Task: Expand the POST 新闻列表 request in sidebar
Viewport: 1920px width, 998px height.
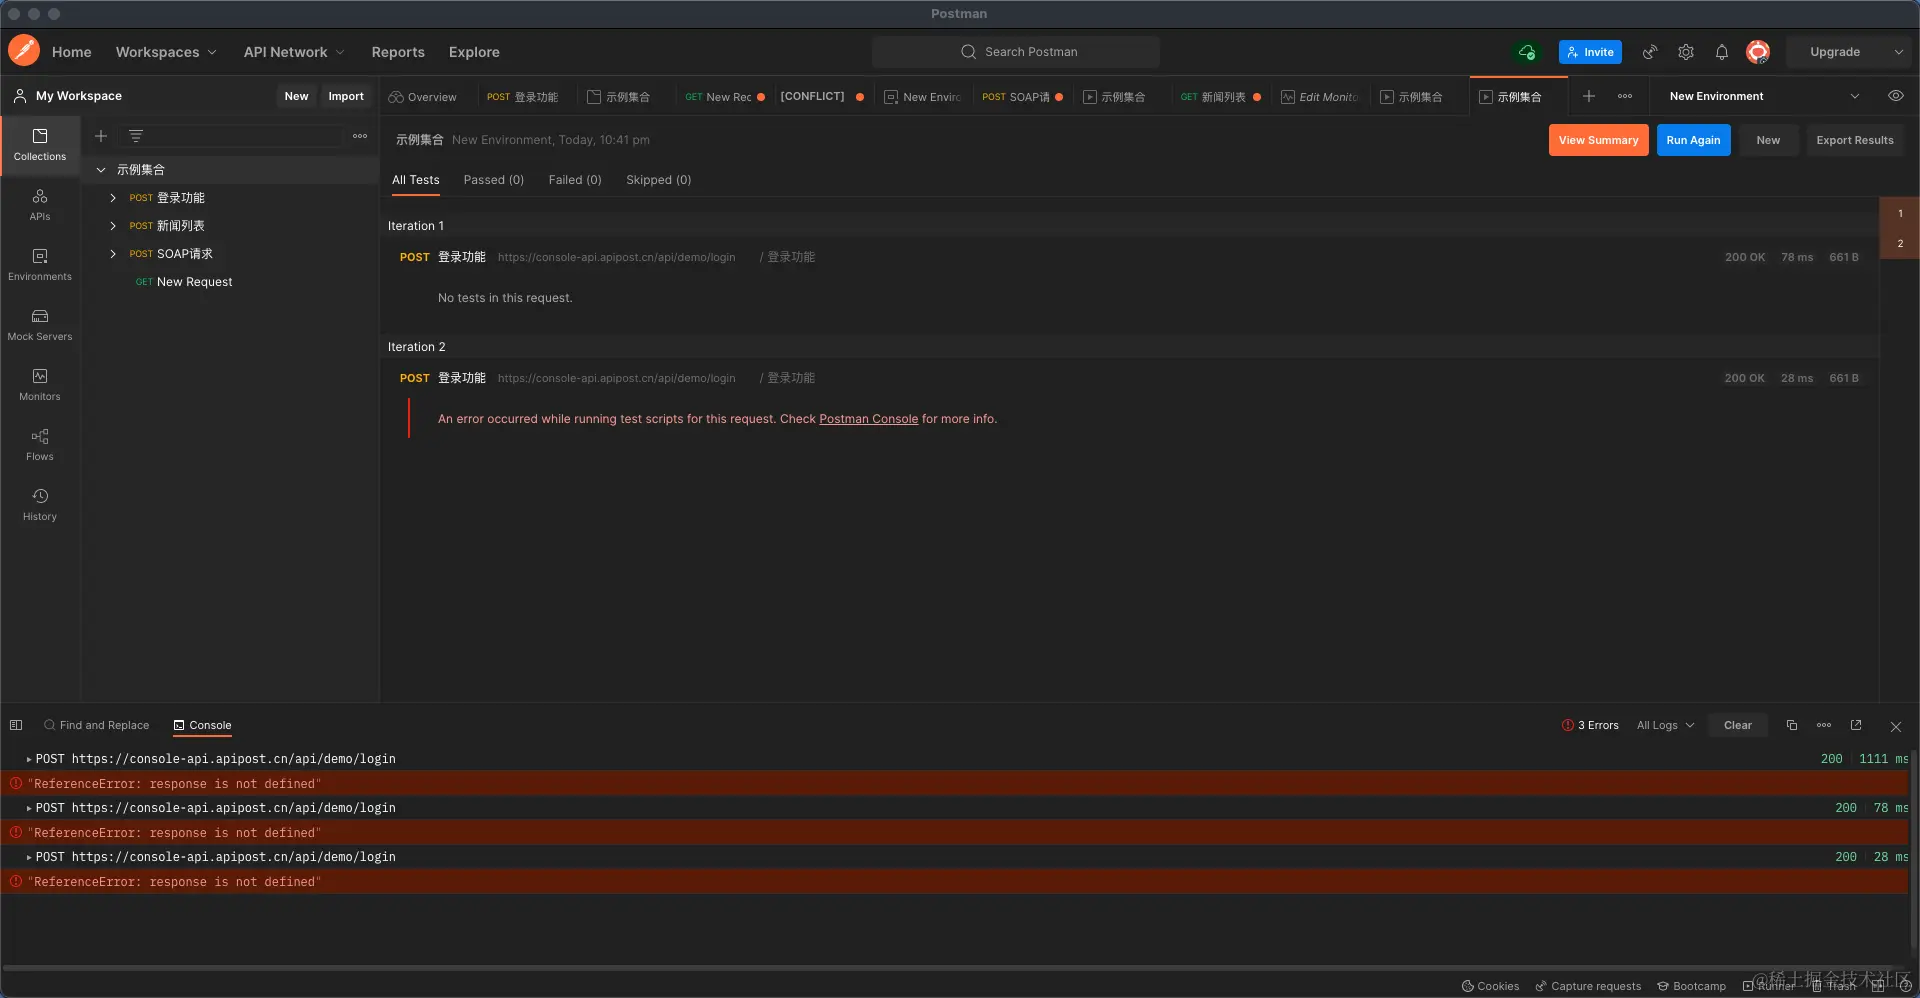Action: pyautogui.click(x=113, y=226)
